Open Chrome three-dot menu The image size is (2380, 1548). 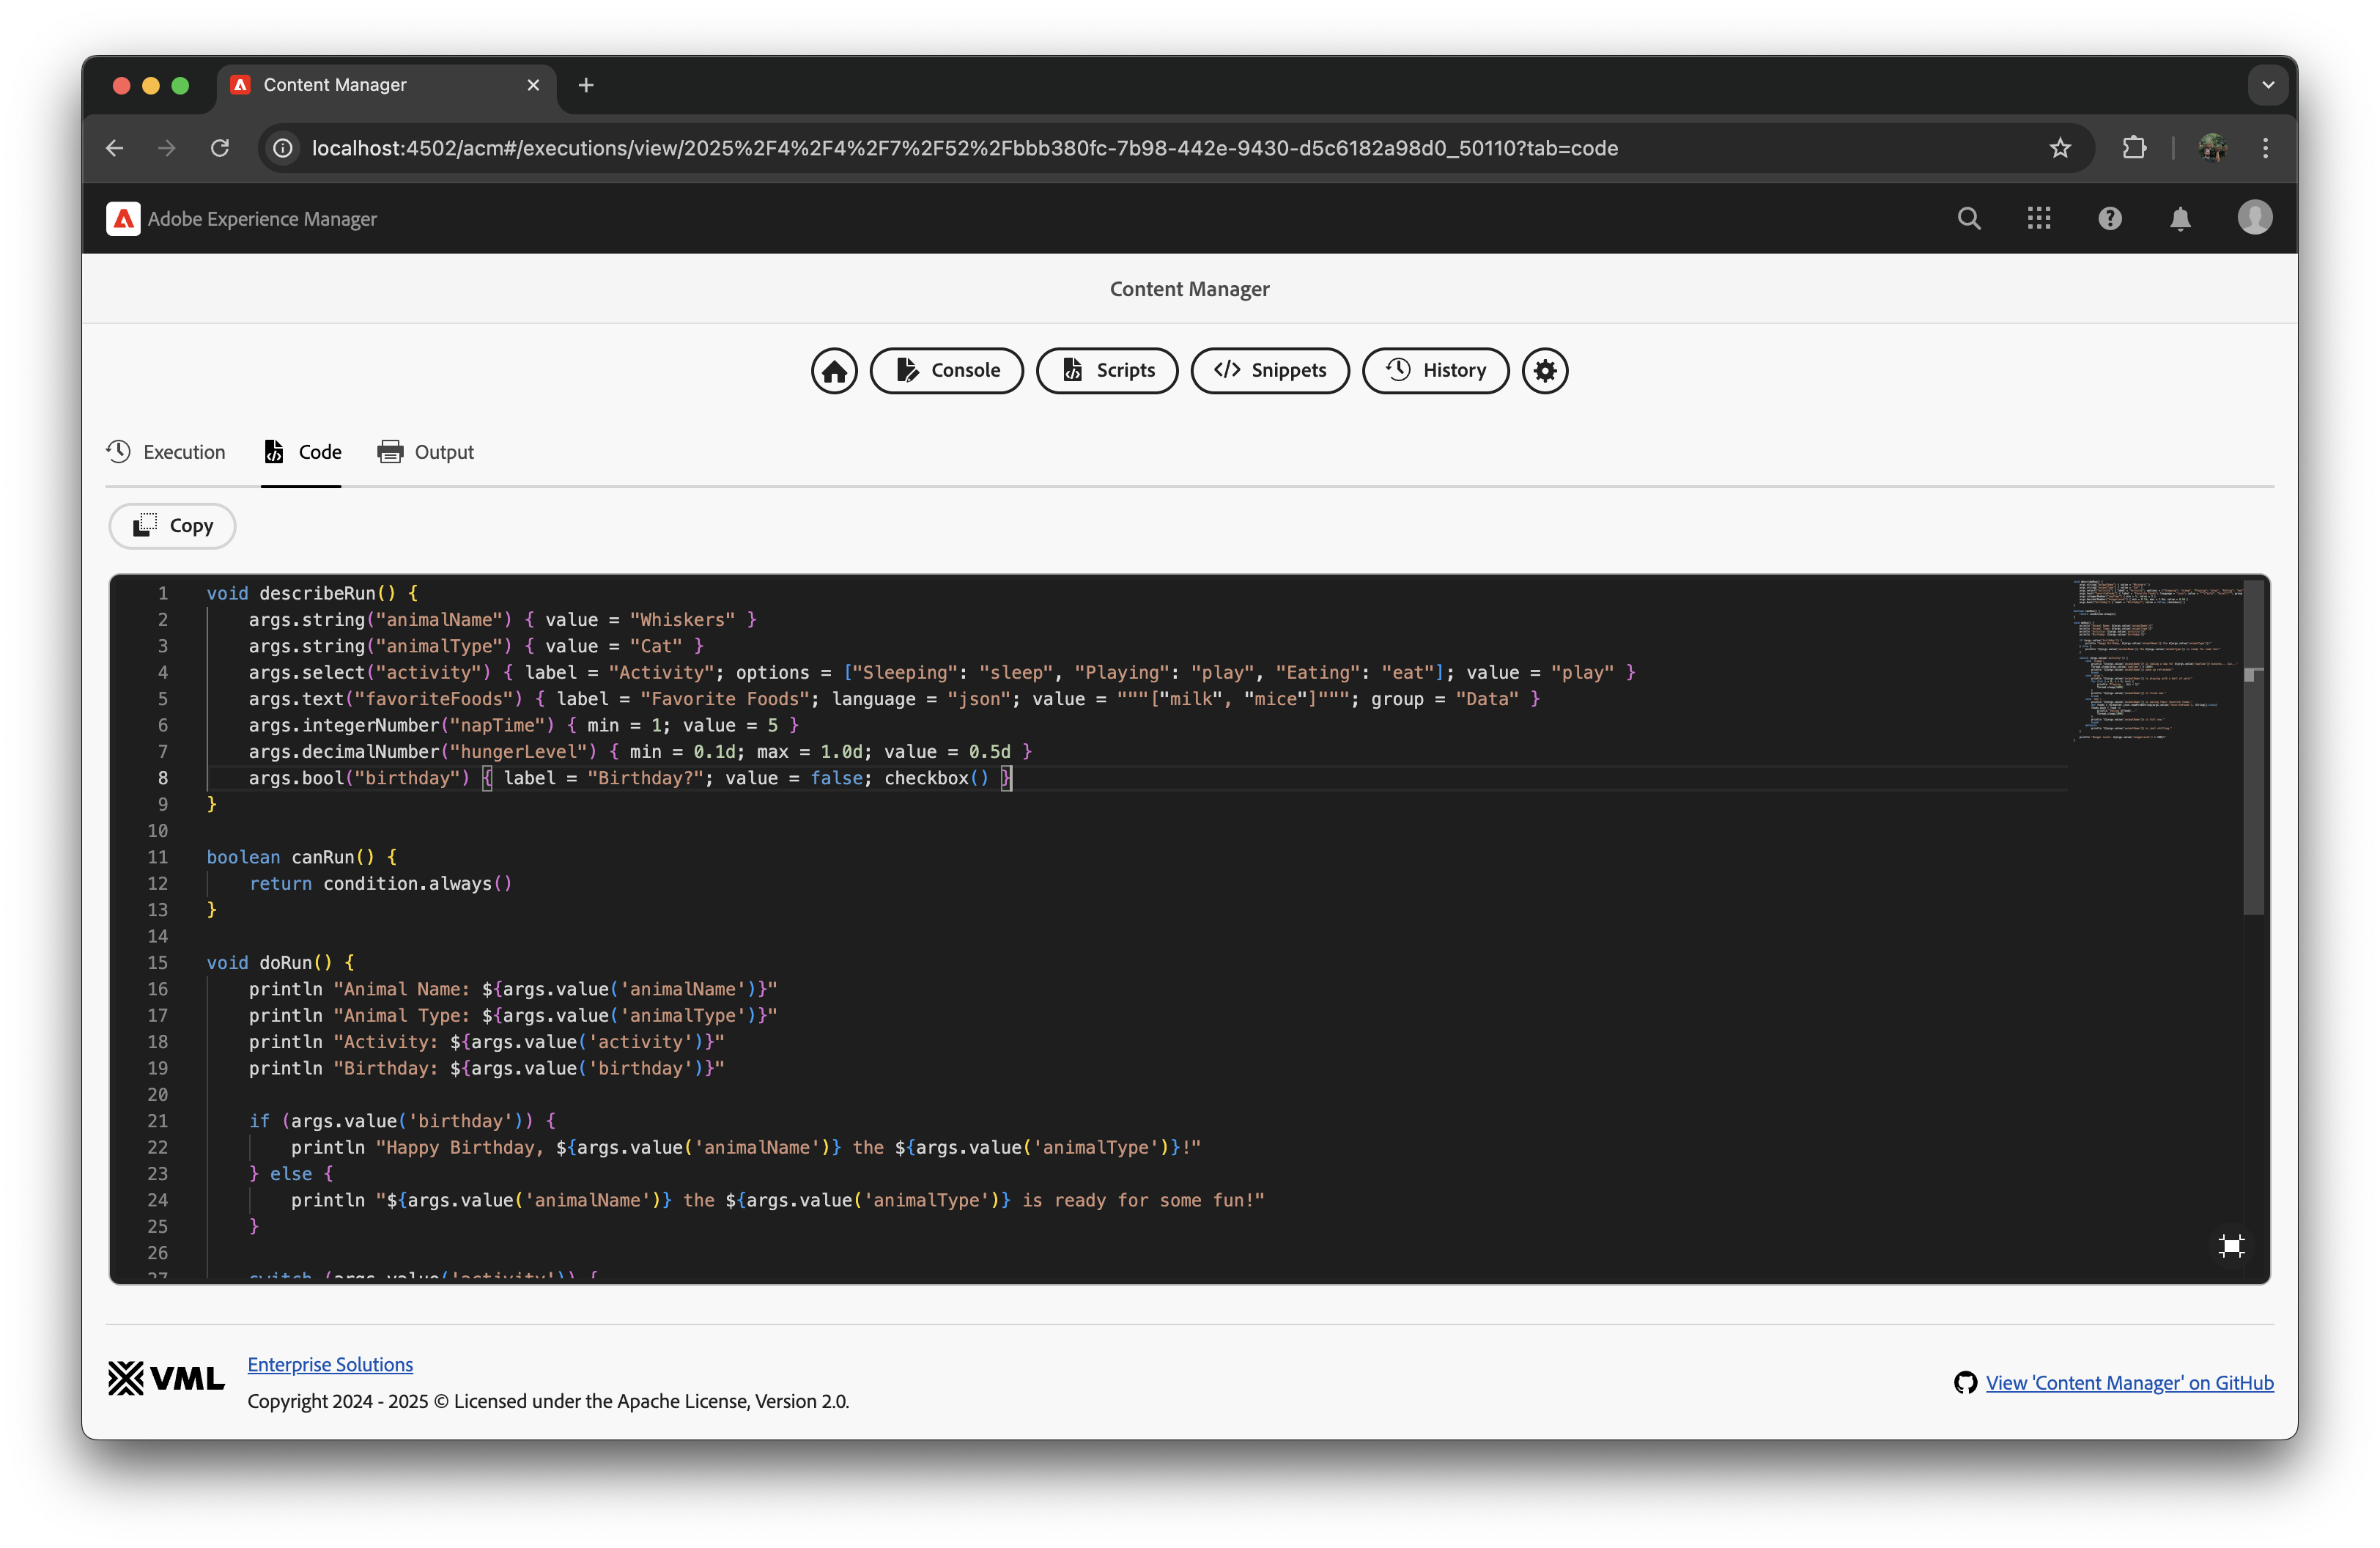click(2265, 148)
